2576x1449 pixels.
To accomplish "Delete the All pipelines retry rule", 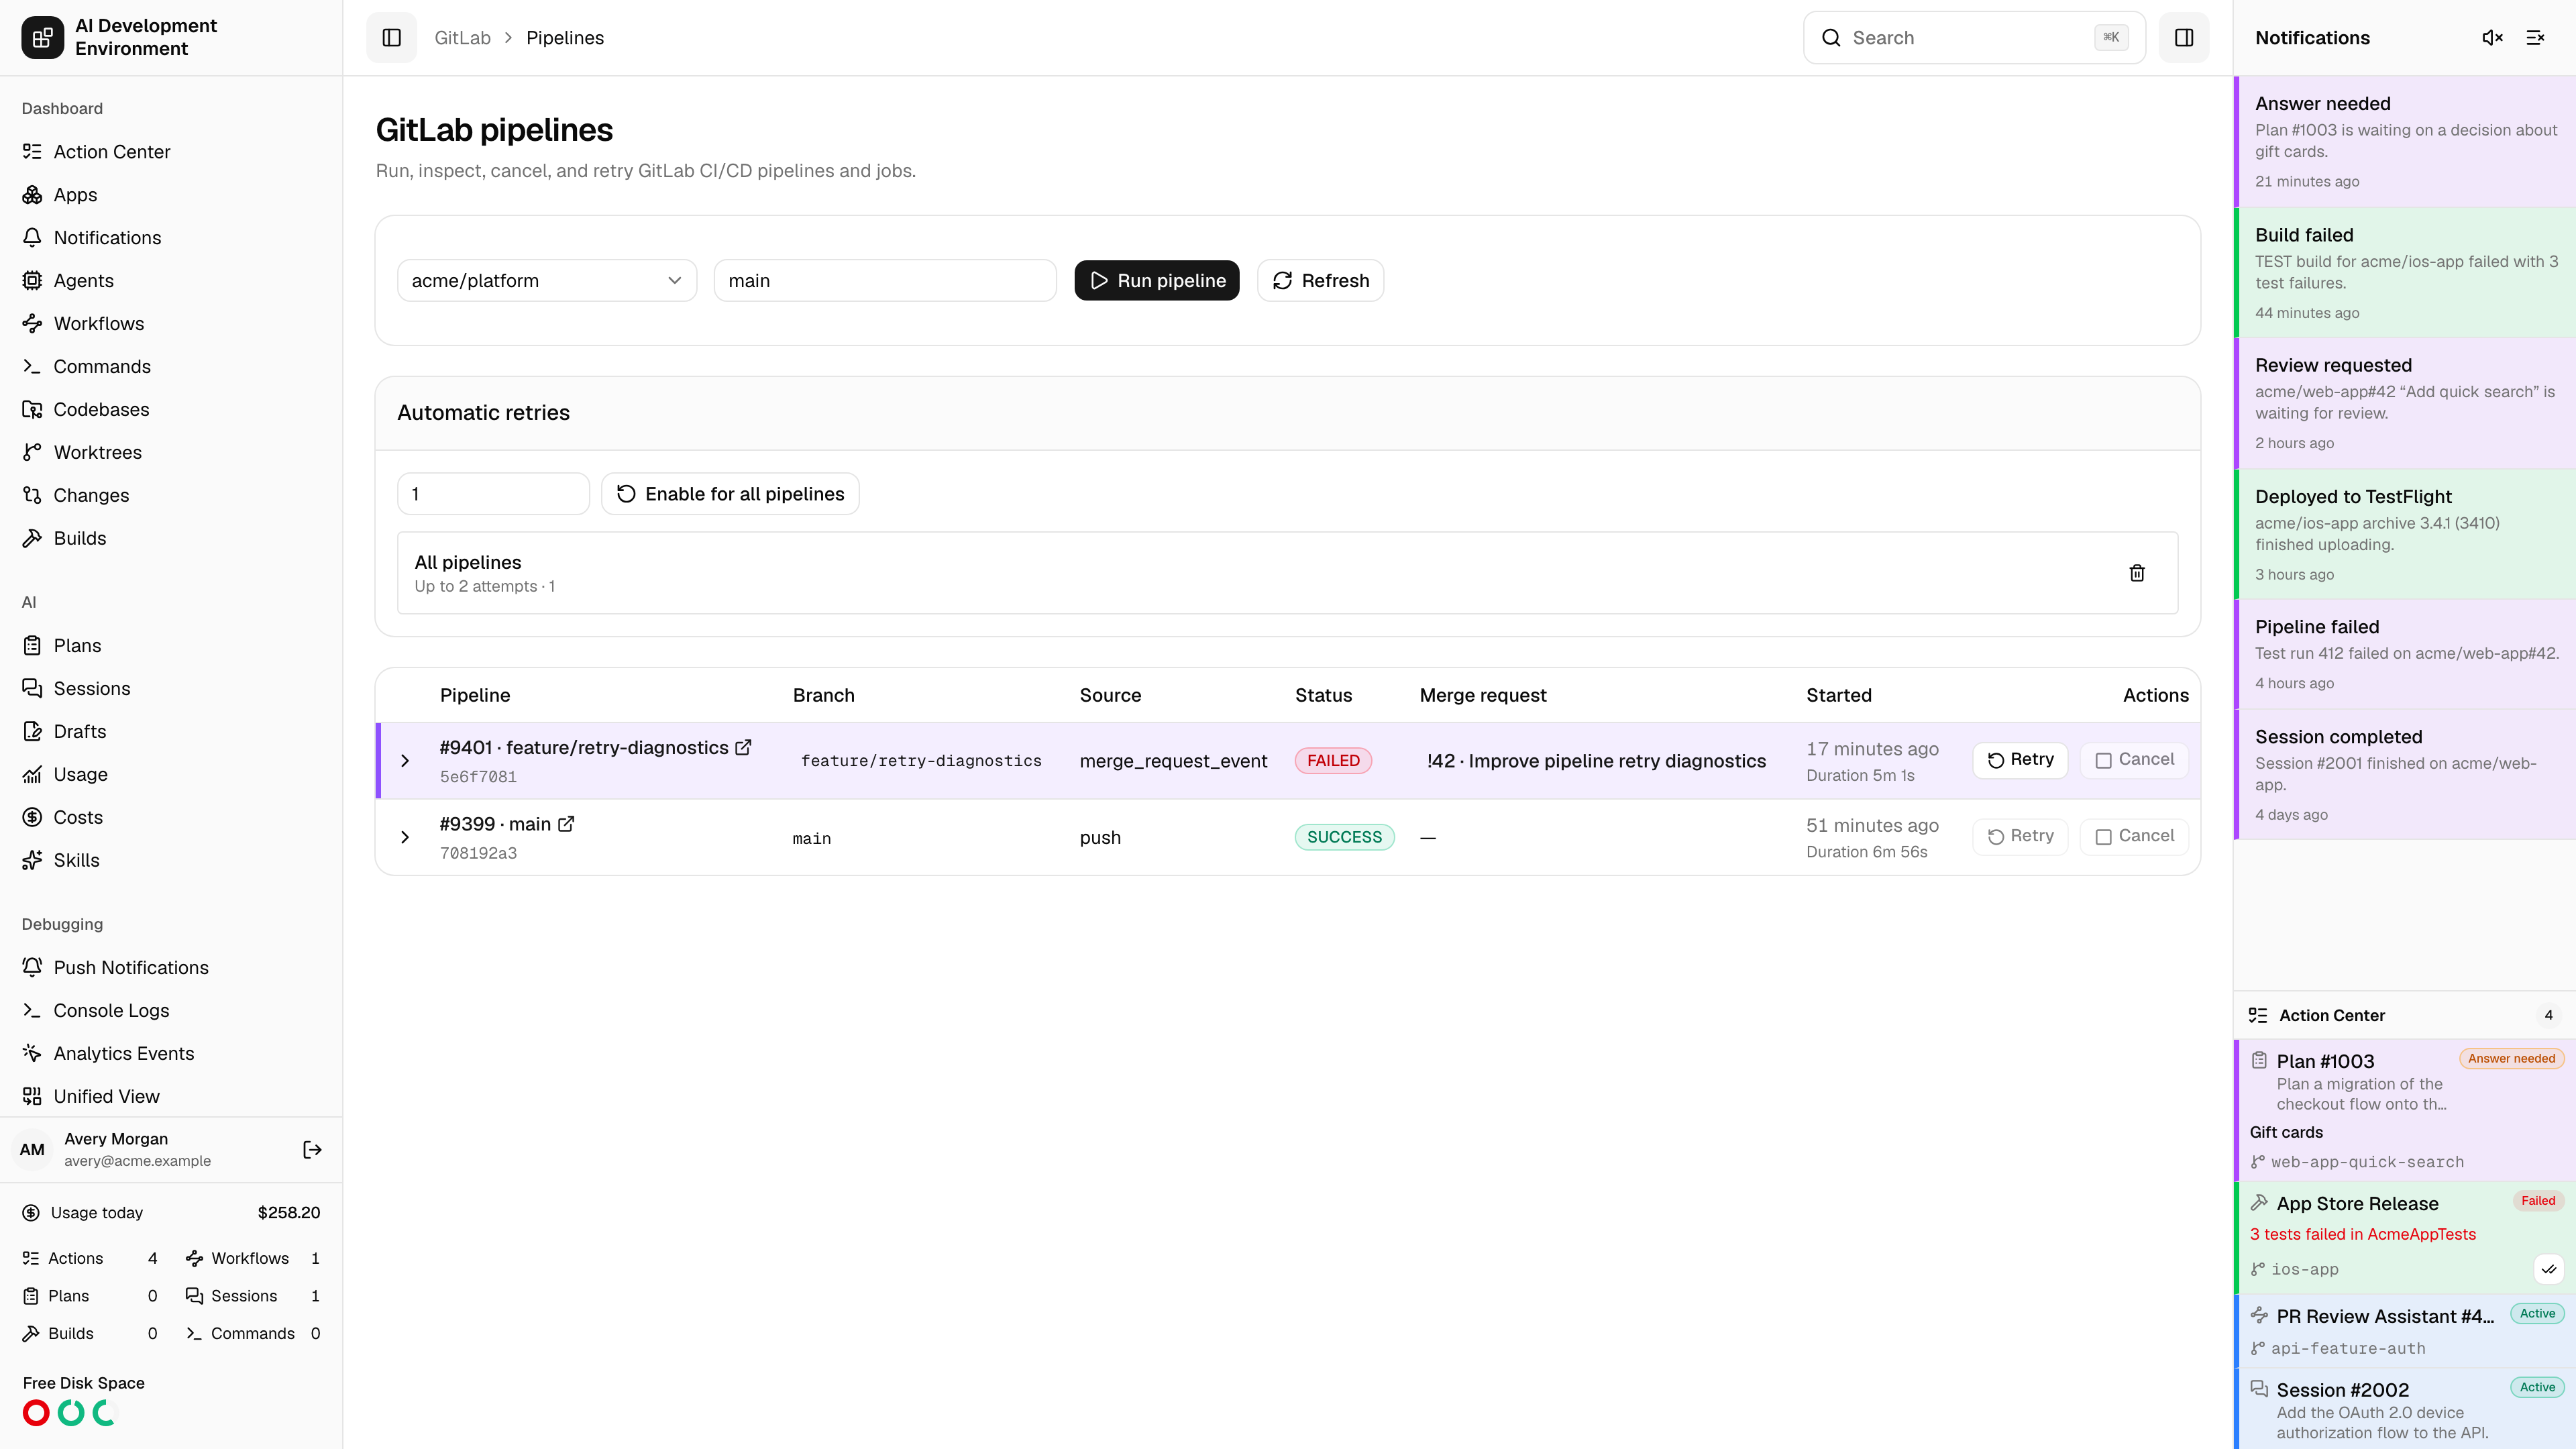I will pyautogui.click(x=2137, y=573).
